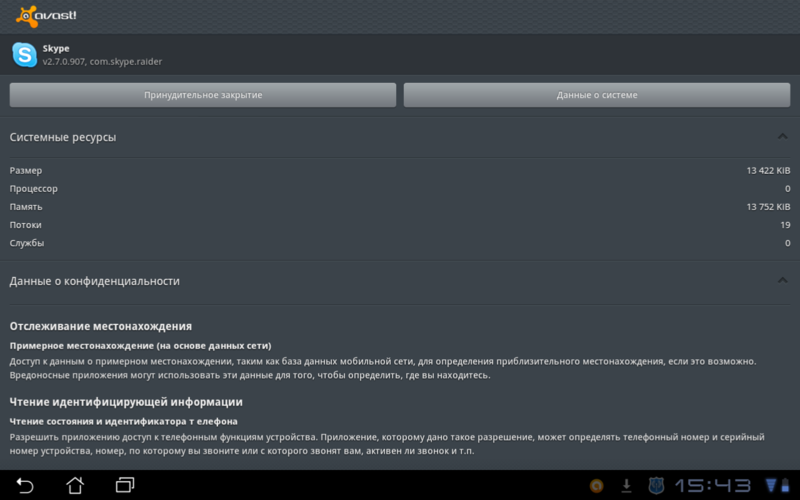Click the avast! logo in header
The image size is (800, 500).
click(x=46, y=16)
